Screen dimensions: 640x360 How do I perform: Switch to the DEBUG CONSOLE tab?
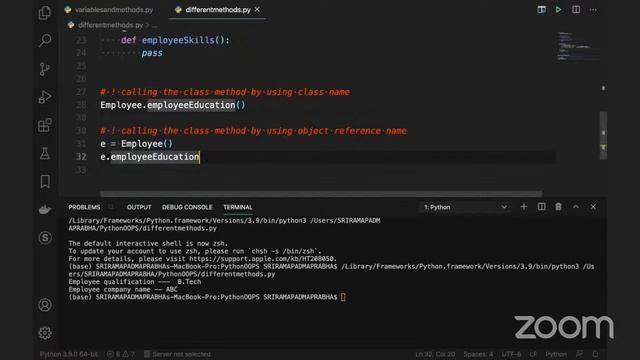[187, 207]
